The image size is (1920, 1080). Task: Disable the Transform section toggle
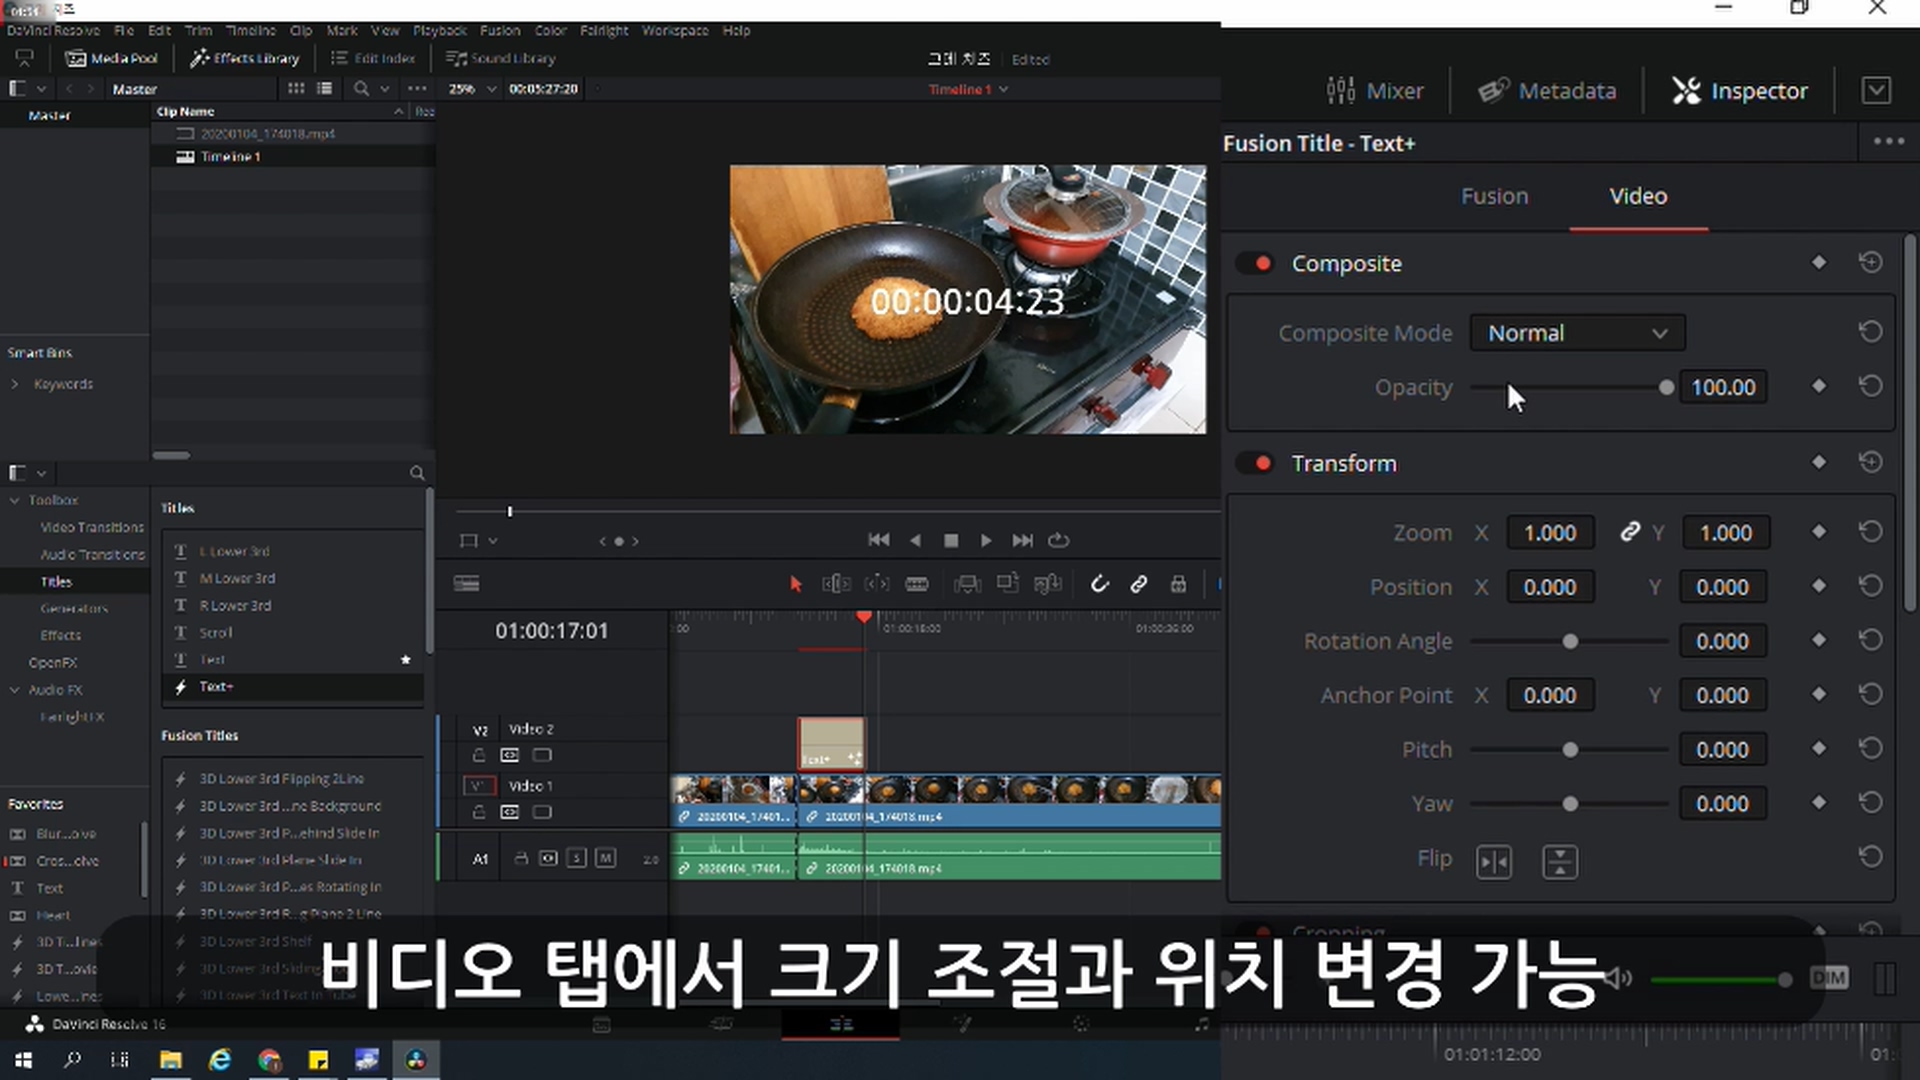1255,463
